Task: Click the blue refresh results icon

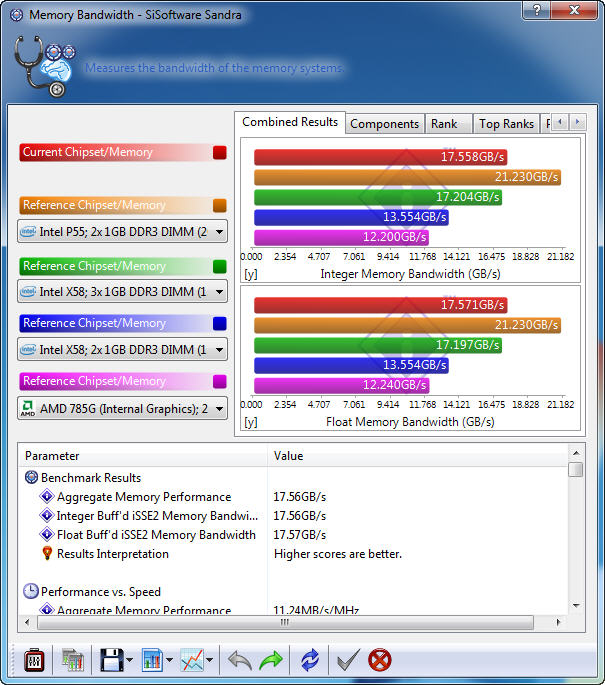Action: pyautogui.click(x=310, y=660)
